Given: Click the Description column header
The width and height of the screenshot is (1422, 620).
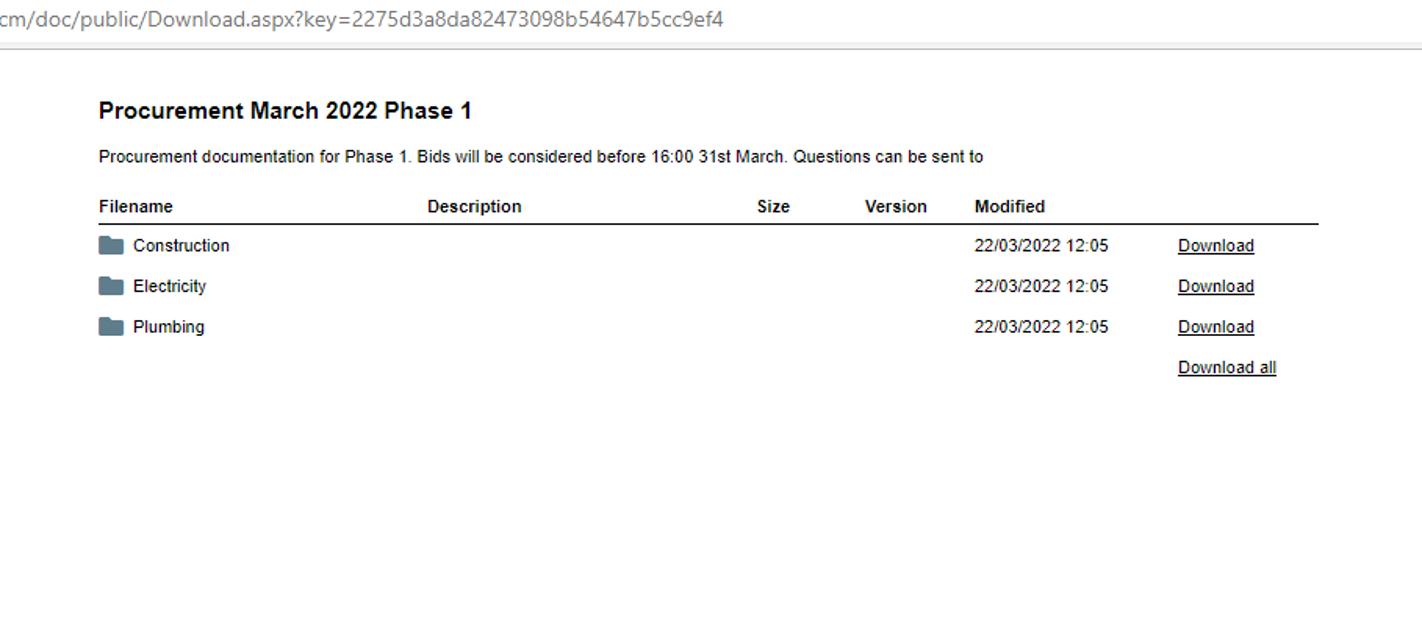Looking at the screenshot, I should click(475, 206).
